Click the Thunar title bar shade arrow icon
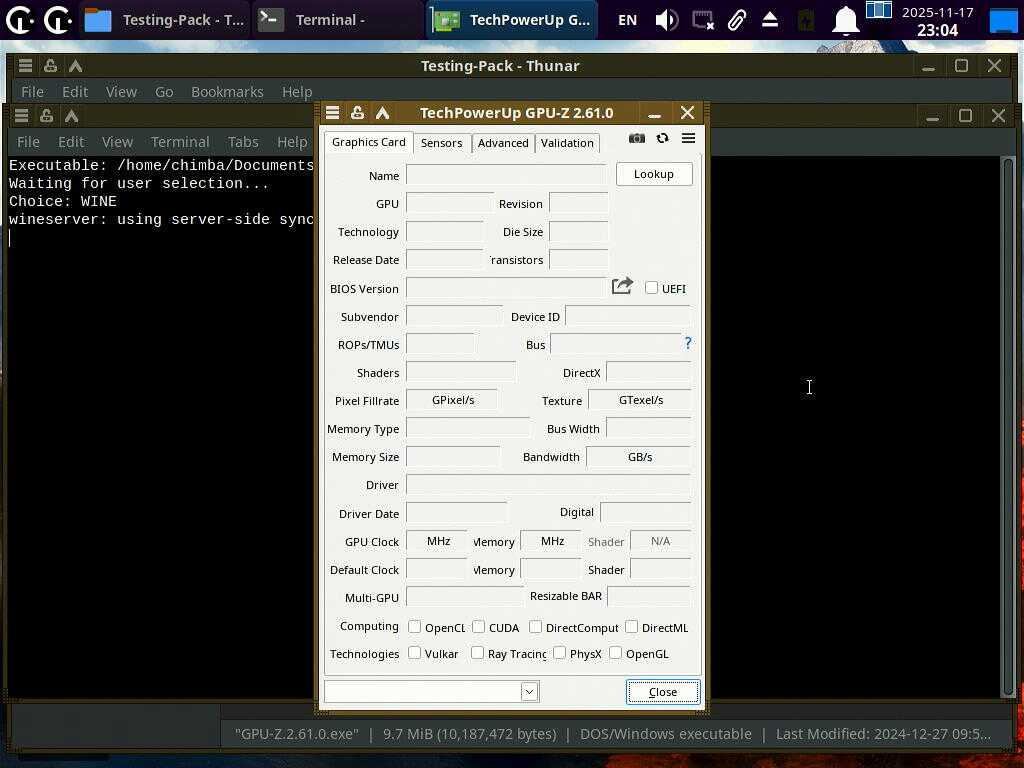Viewport: 1024px width, 768px height. coord(75,65)
